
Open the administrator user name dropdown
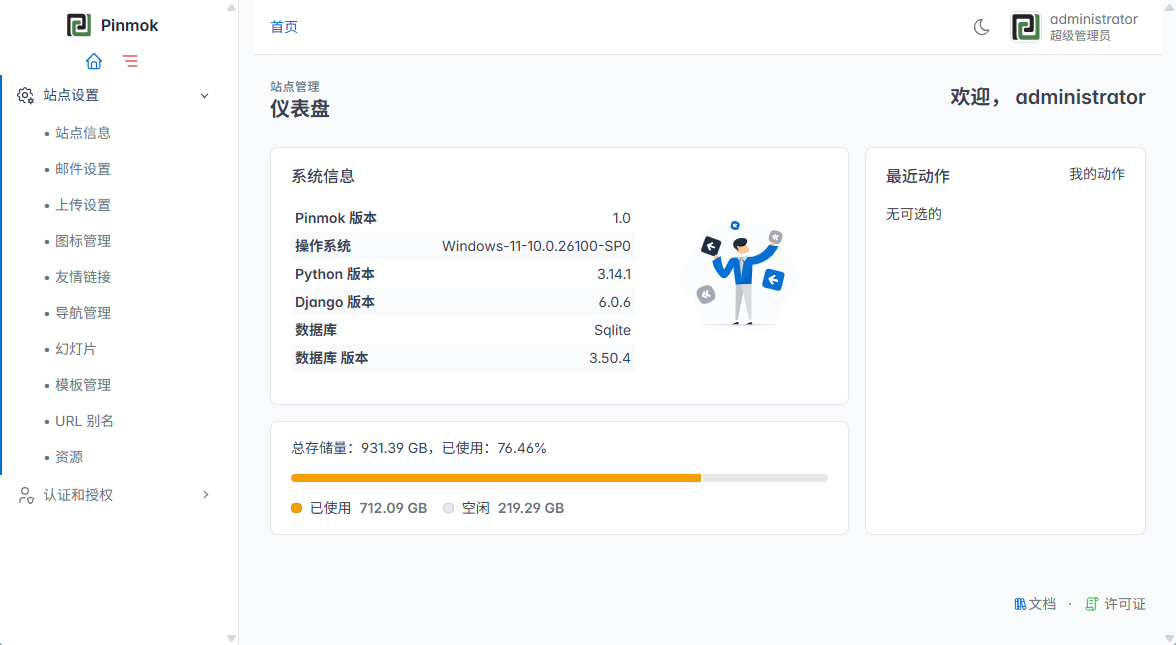(x=1094, y=20)
